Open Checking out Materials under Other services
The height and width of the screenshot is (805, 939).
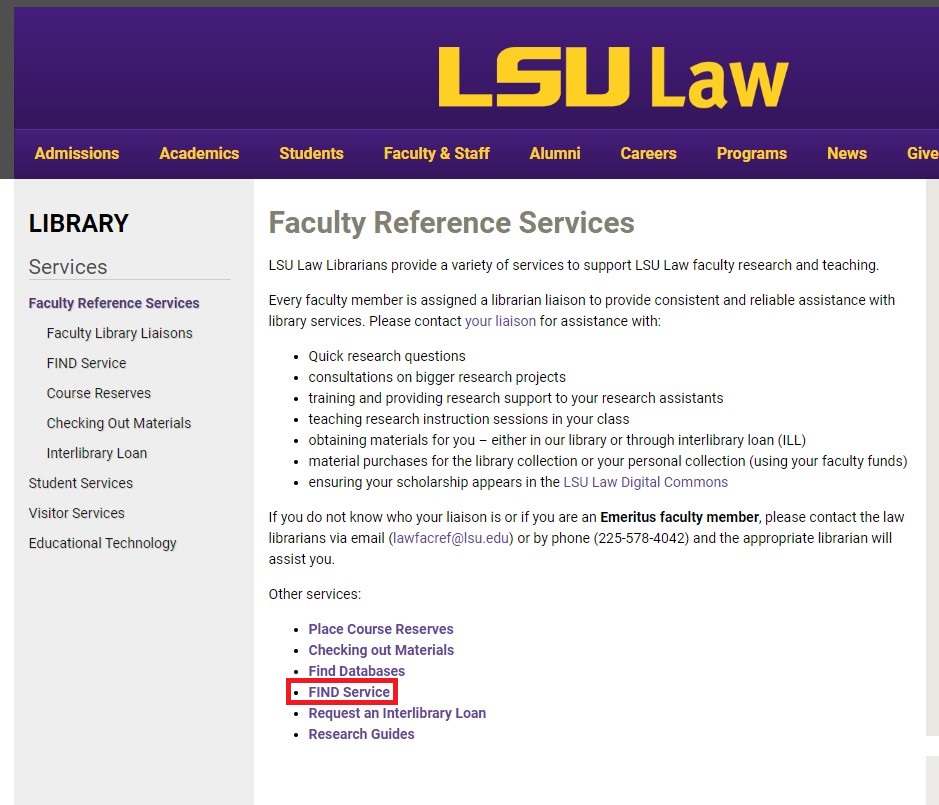tap(381, 650)
